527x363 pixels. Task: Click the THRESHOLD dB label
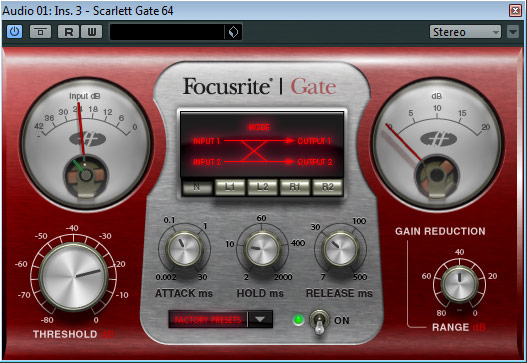click(73, 334)
